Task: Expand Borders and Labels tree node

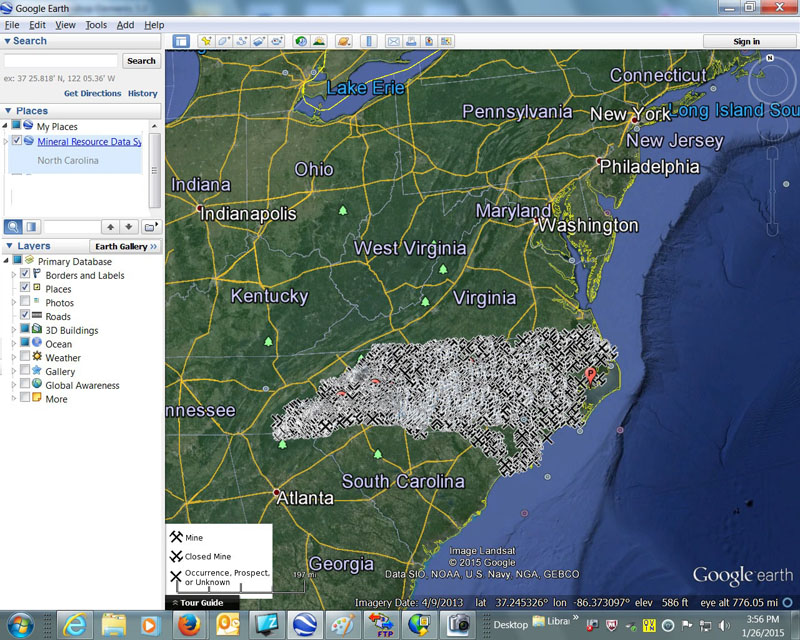Action: point(14,275)
